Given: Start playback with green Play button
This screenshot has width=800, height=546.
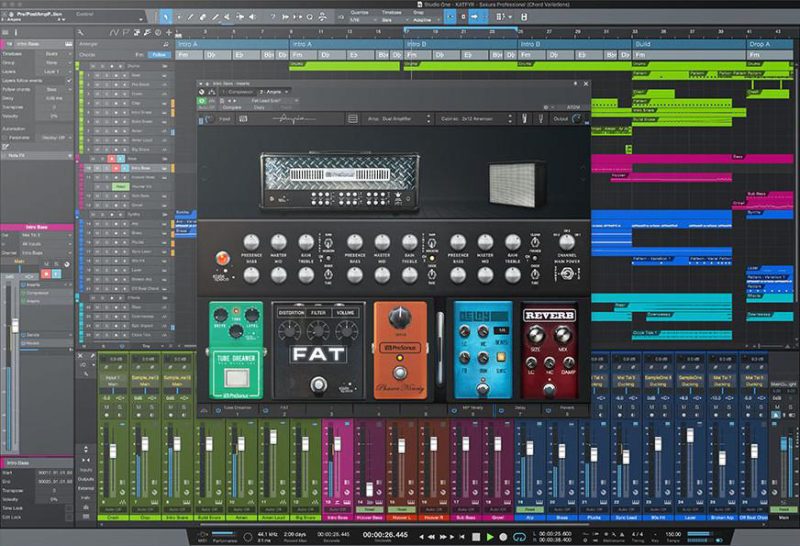Looking at the screenshot, I should tap(490, 537).
